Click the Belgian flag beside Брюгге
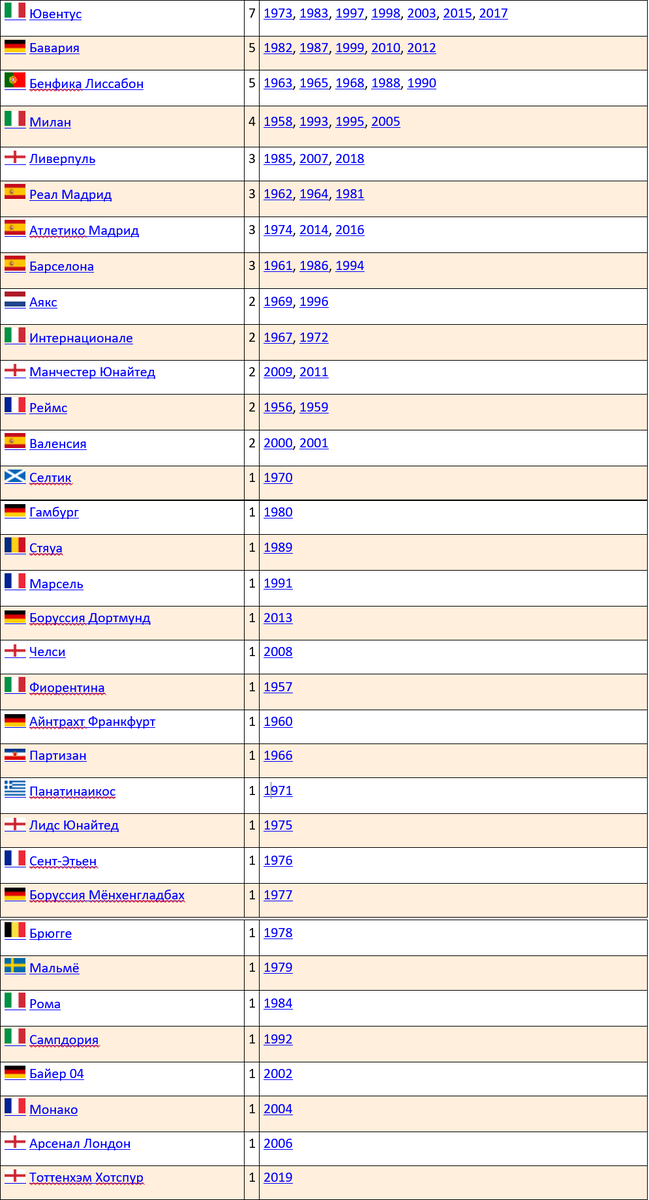Viewport: 649px width, 1200px height. 15,931
